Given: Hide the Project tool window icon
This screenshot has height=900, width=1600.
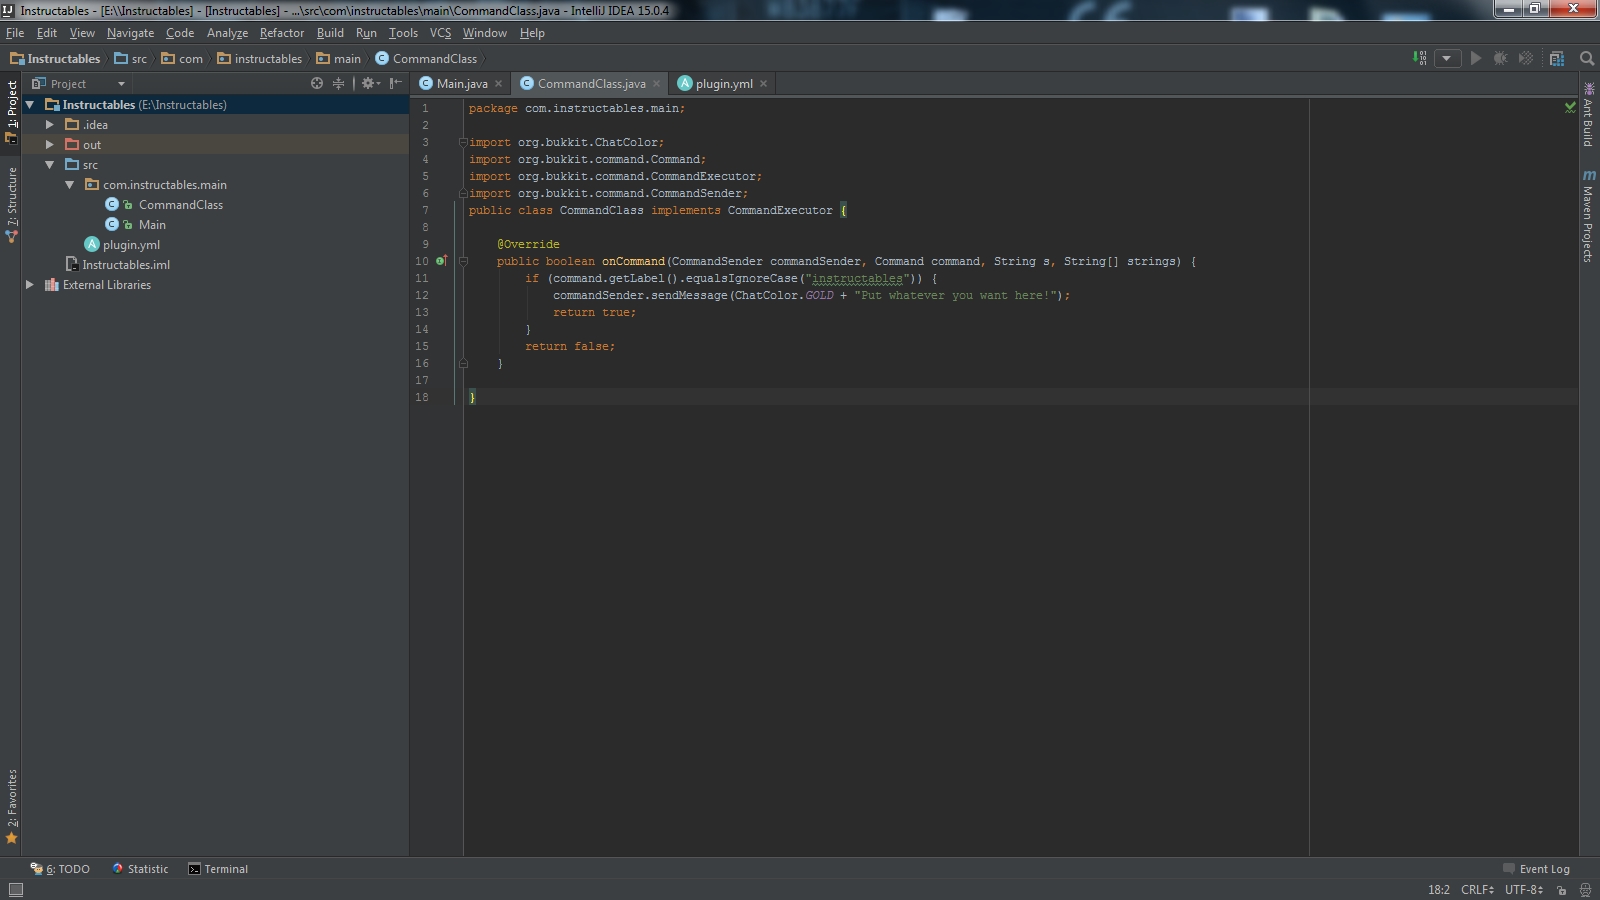Looking at the screenshot, I should [x=396, y=83].
